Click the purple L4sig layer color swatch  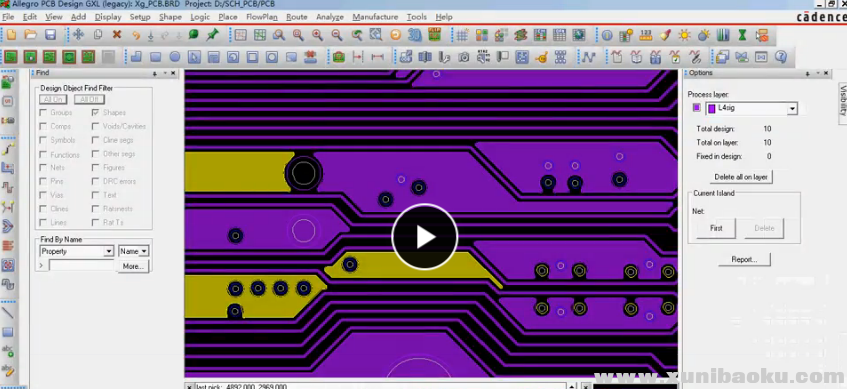point(696,108)
